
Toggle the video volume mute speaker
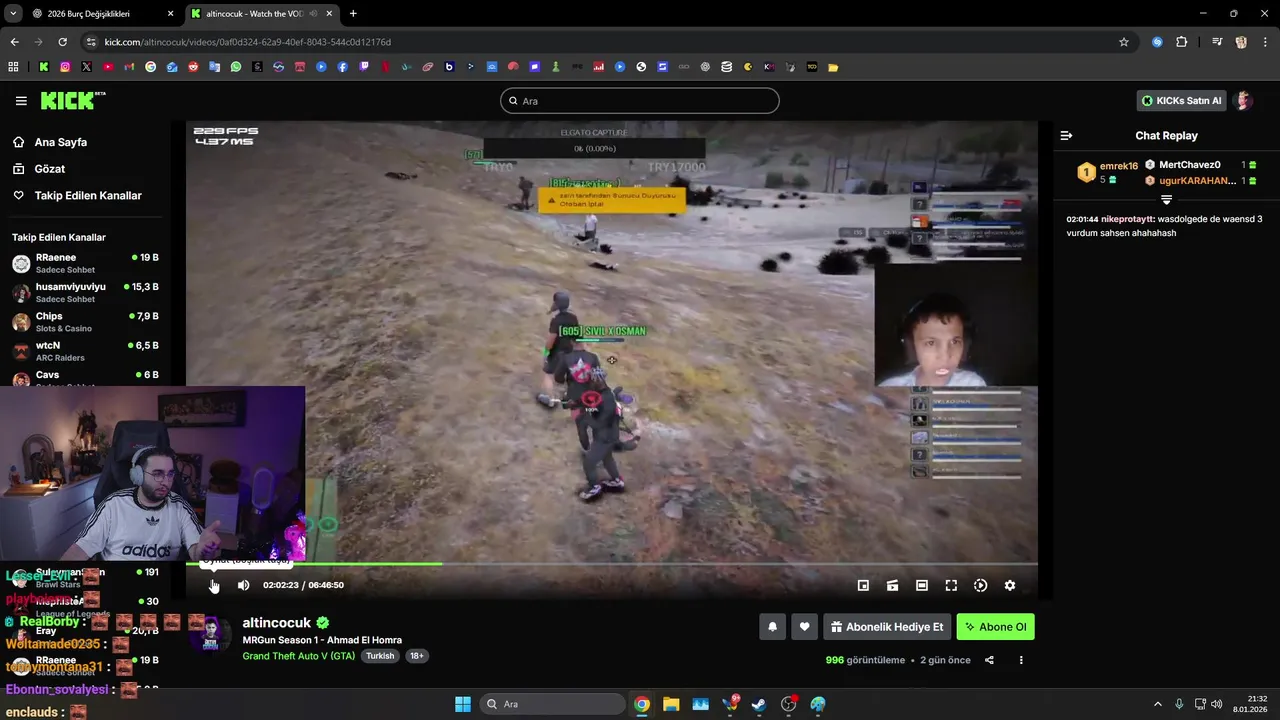pos(243,585)
